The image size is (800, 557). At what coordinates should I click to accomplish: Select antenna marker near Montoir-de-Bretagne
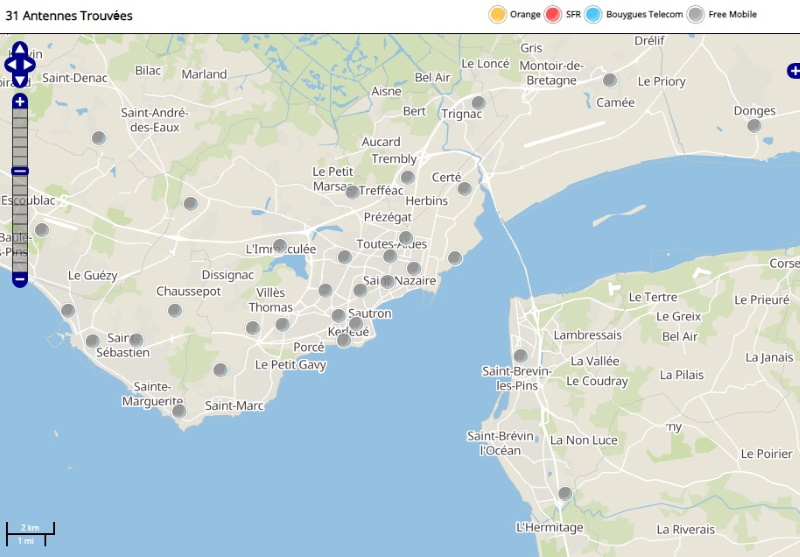[610, 80]
